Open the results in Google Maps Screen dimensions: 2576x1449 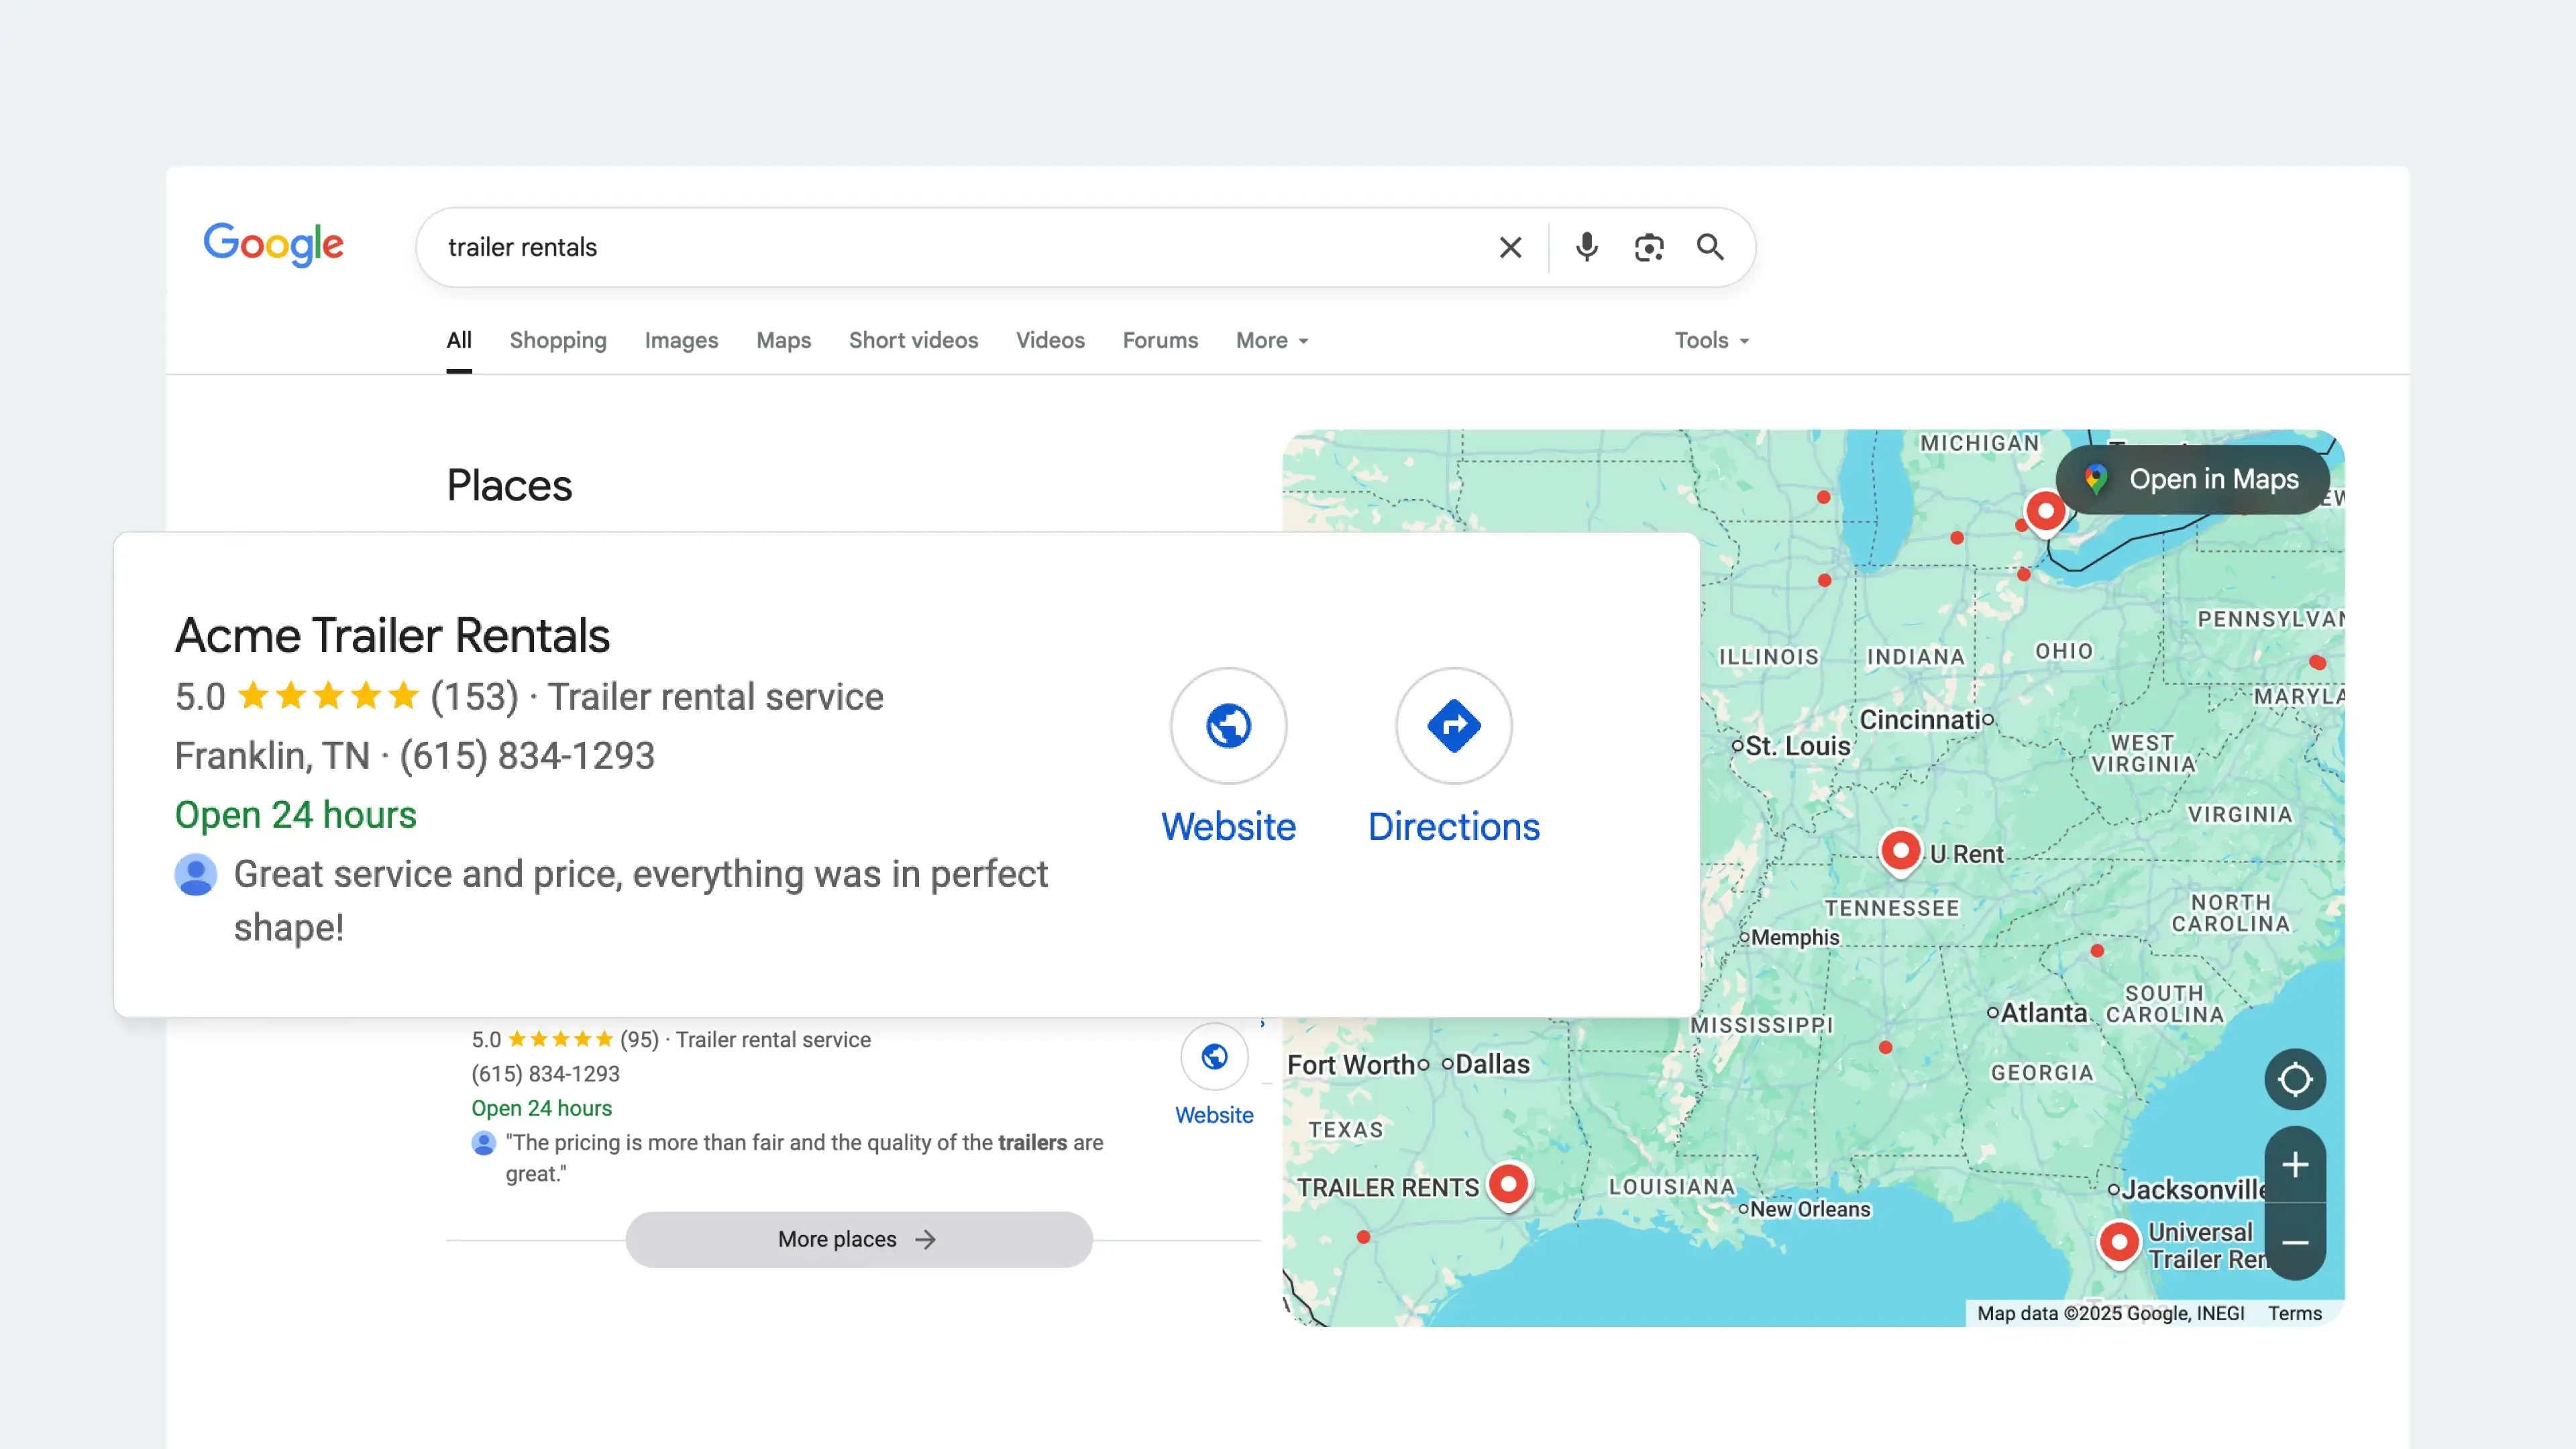tap(2192, 479)
